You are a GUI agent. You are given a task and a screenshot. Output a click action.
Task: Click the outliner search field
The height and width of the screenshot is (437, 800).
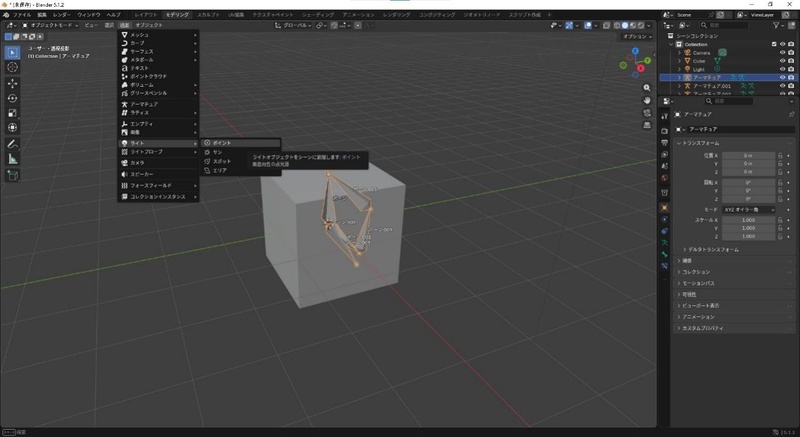click(x=723, y=25)
